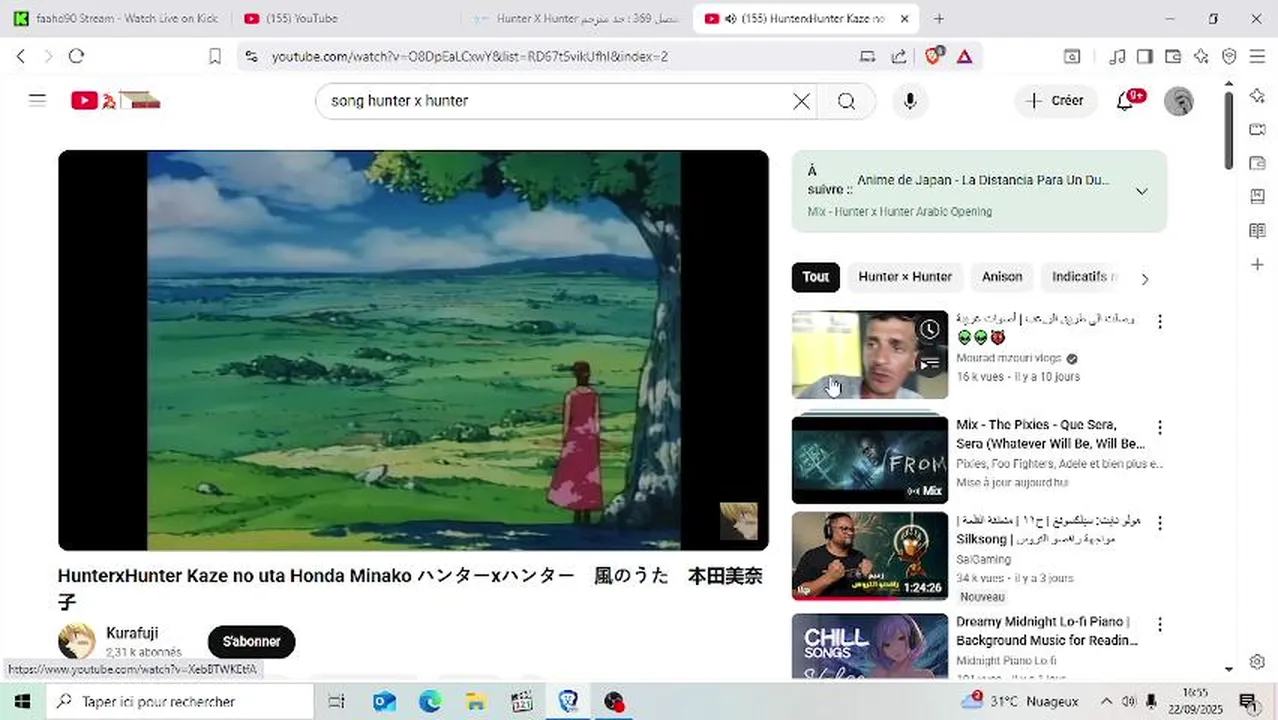Click the video player
Viewport: 1278px width, 720px height.
coord(413,350)
